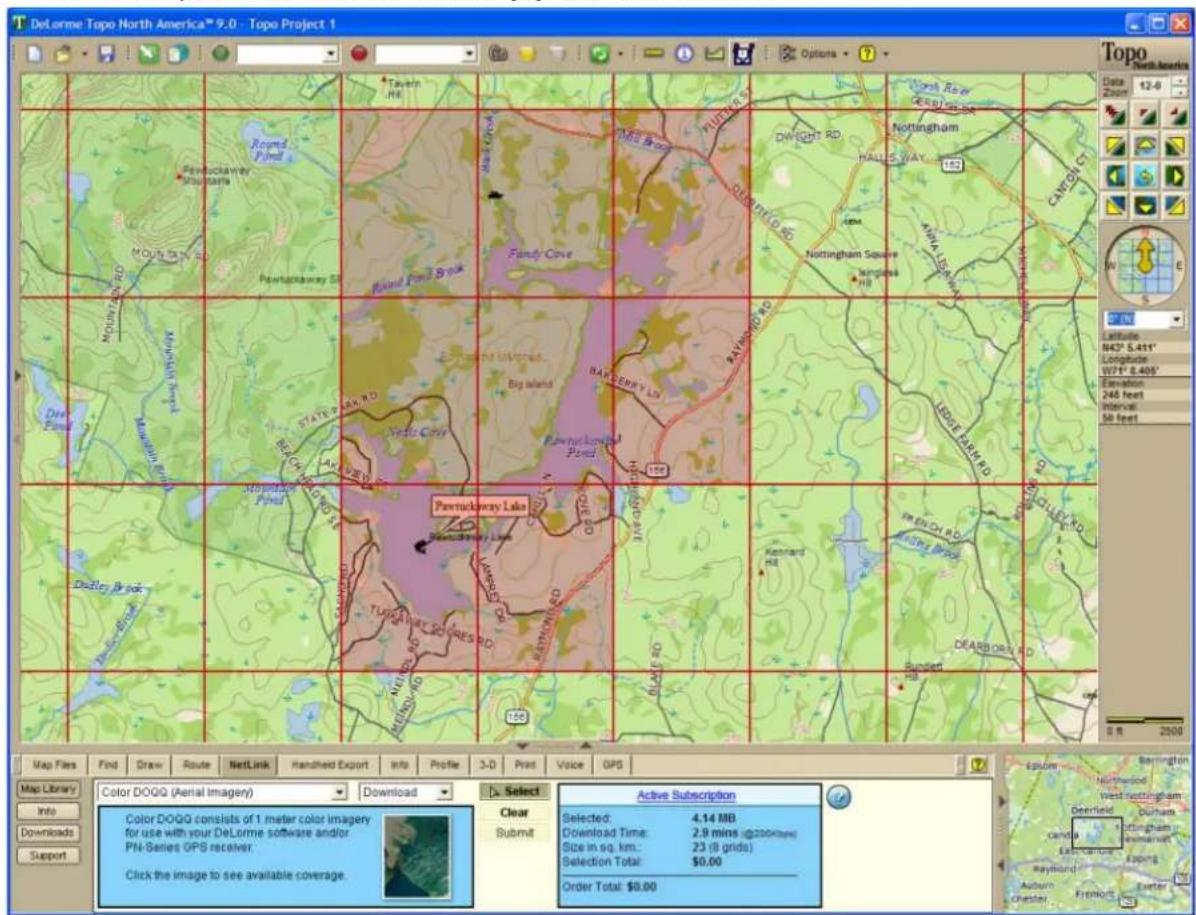
Task: Expand the refresh icon dropdown arrow
Action: 620,55
